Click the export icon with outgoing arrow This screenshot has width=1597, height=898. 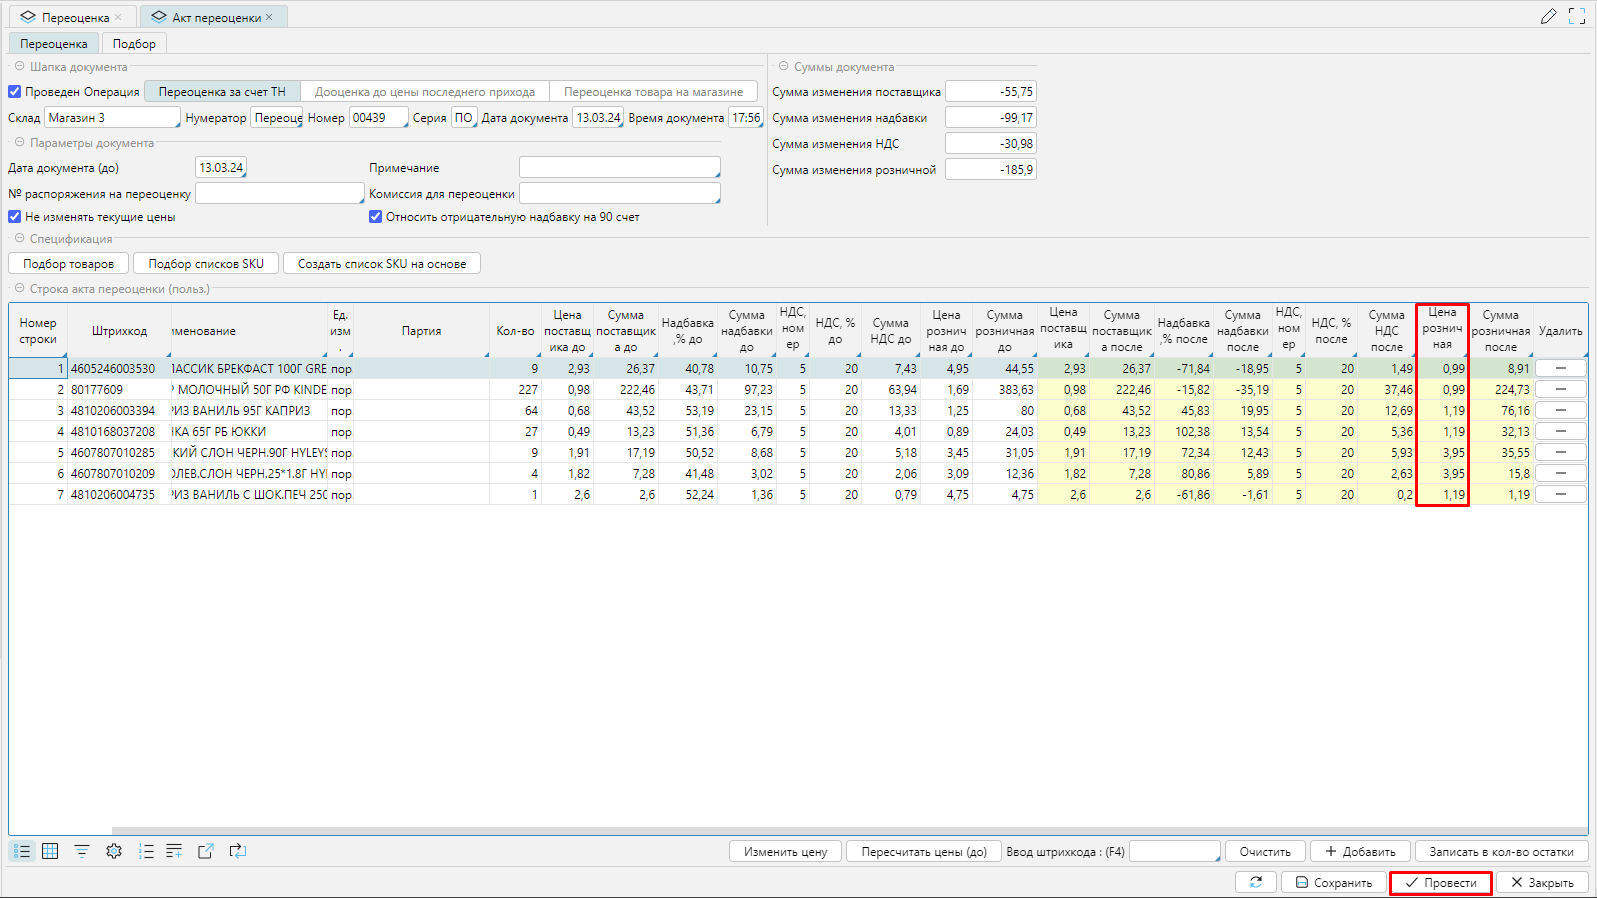click(x=206, y=851)
